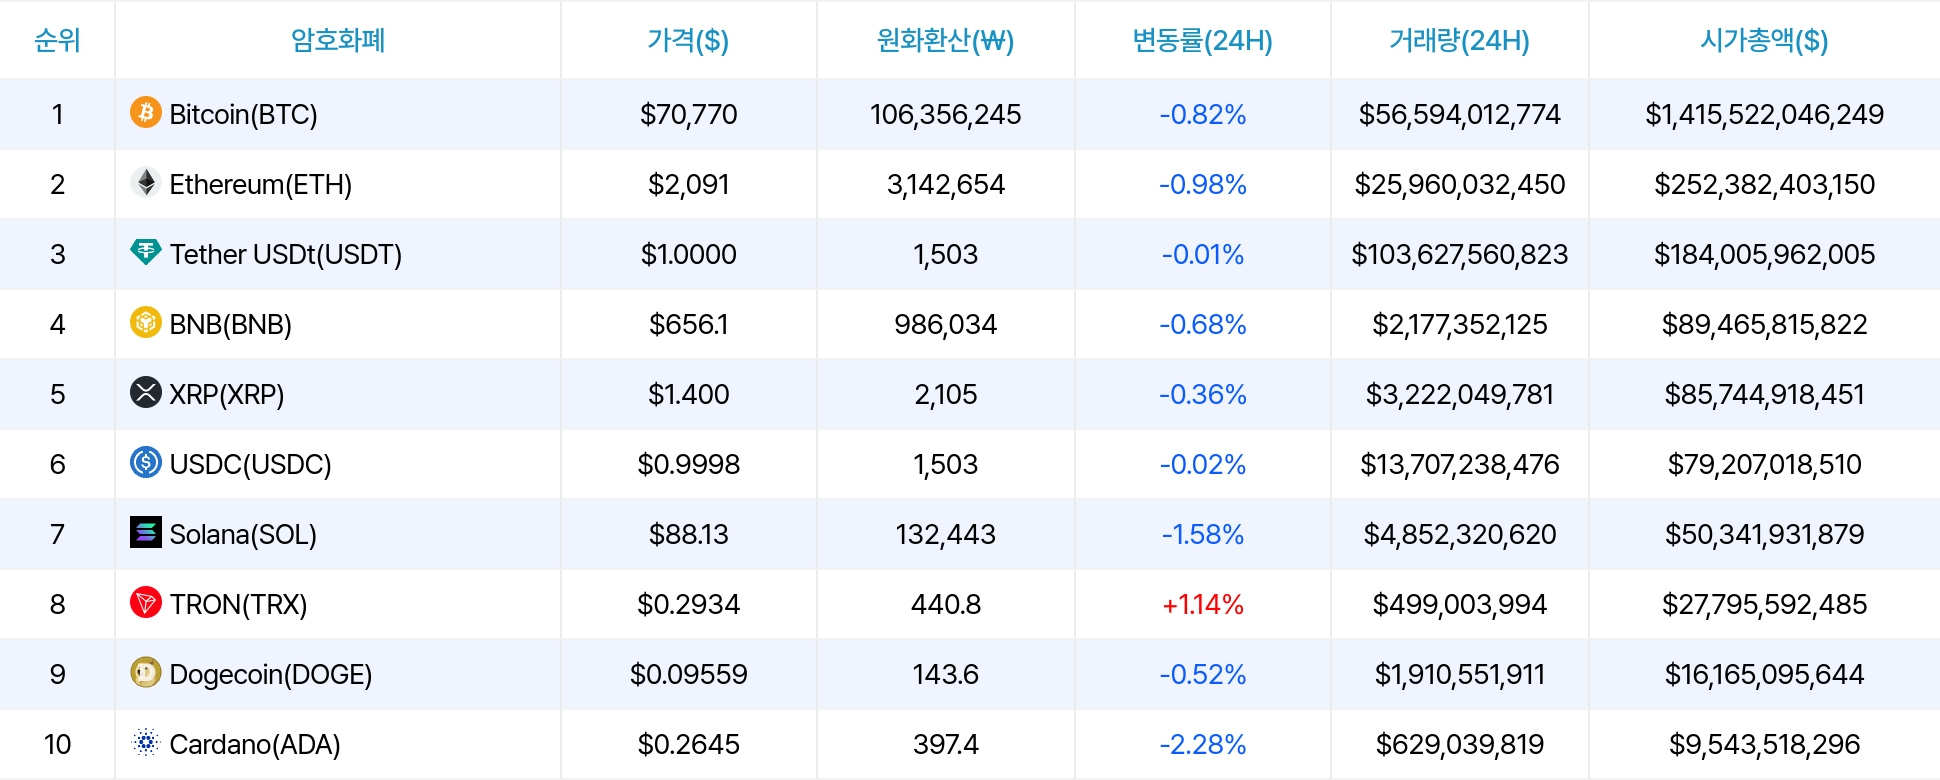Image resolution: width=1940 pixels, height=780 pixels.
Task: Click Solana change -1.58%
Action: click(1202, 535)
